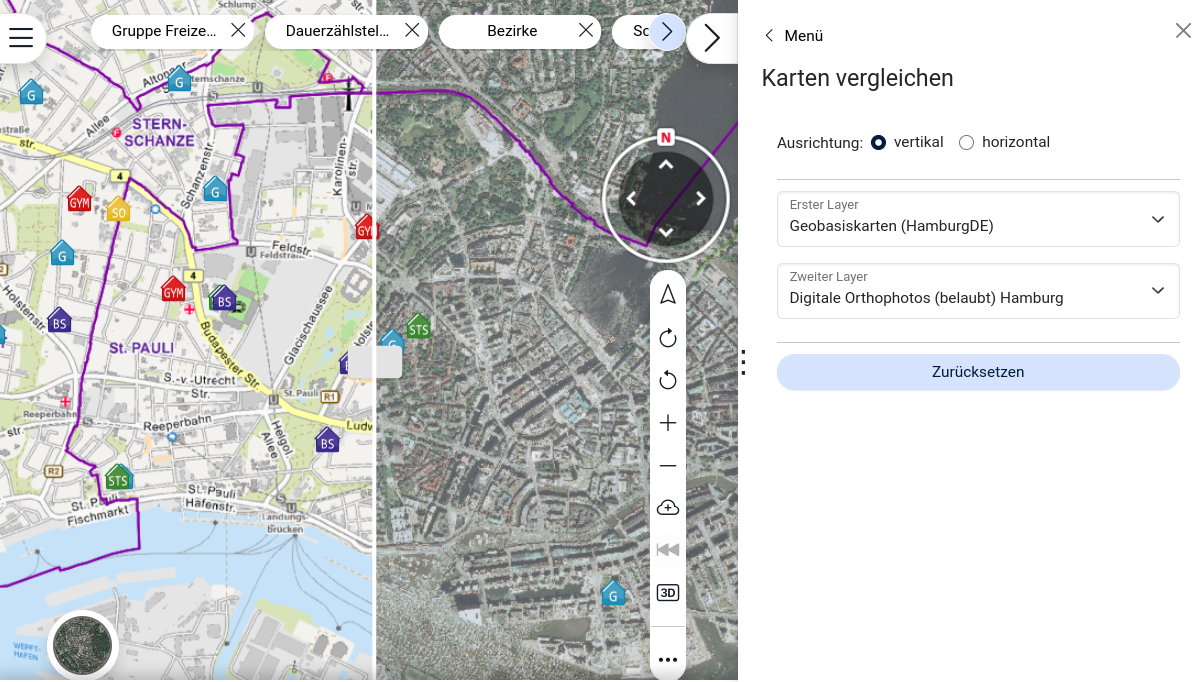Go back to Menü
The height and width of the screenshot is (682, 1203).
tap(794, 36)
